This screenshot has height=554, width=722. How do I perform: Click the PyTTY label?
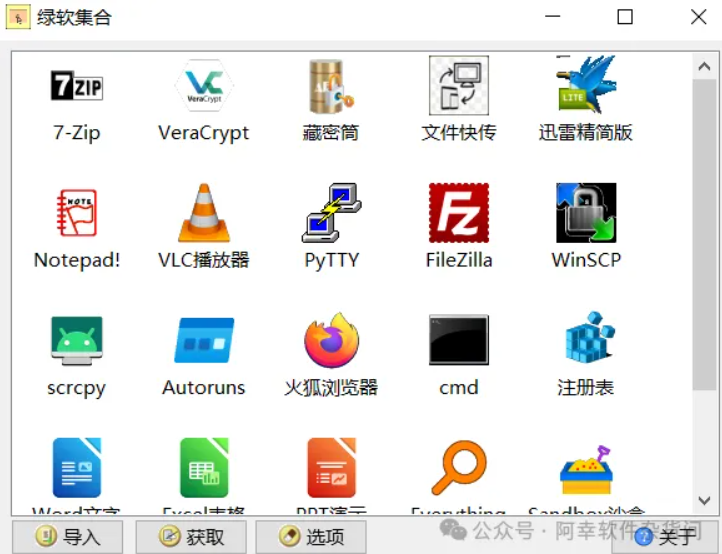point(332,261)
